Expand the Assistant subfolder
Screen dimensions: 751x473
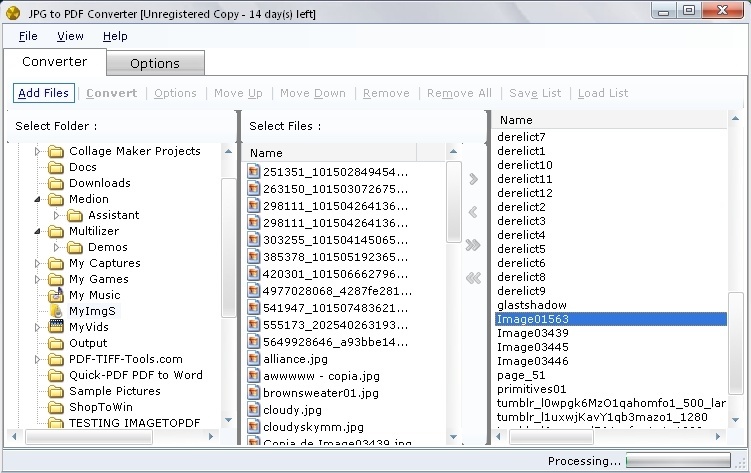coord(57,215)
